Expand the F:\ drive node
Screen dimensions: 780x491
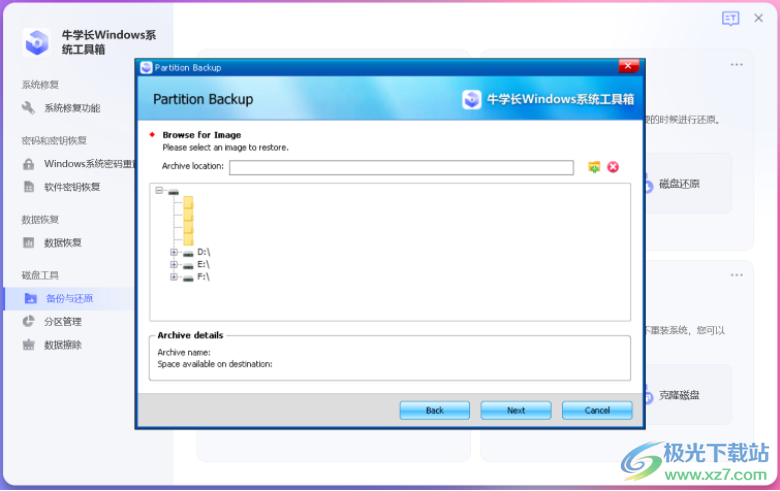point(174,277)
